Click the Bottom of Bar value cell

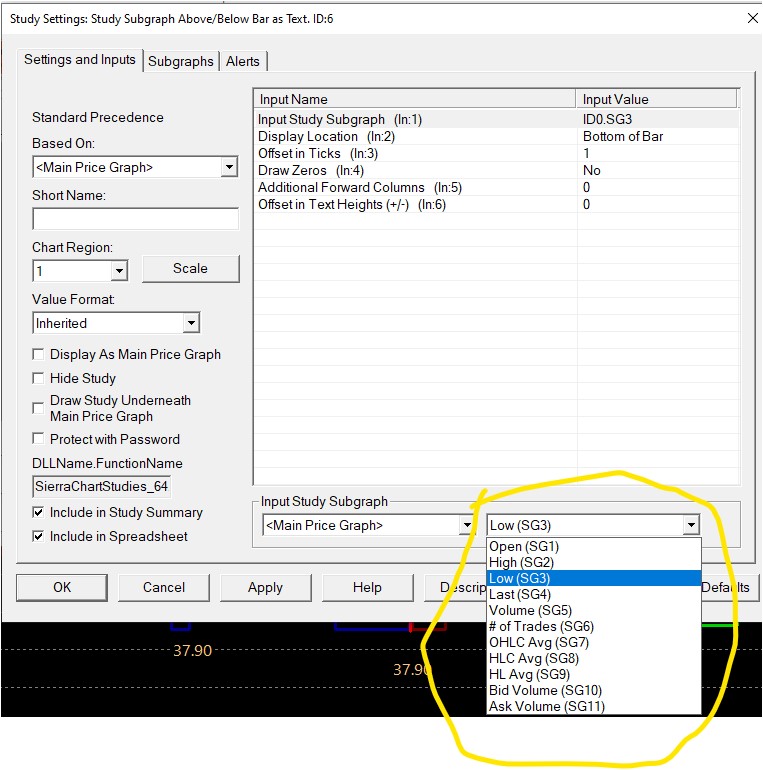tap(658, 137)
